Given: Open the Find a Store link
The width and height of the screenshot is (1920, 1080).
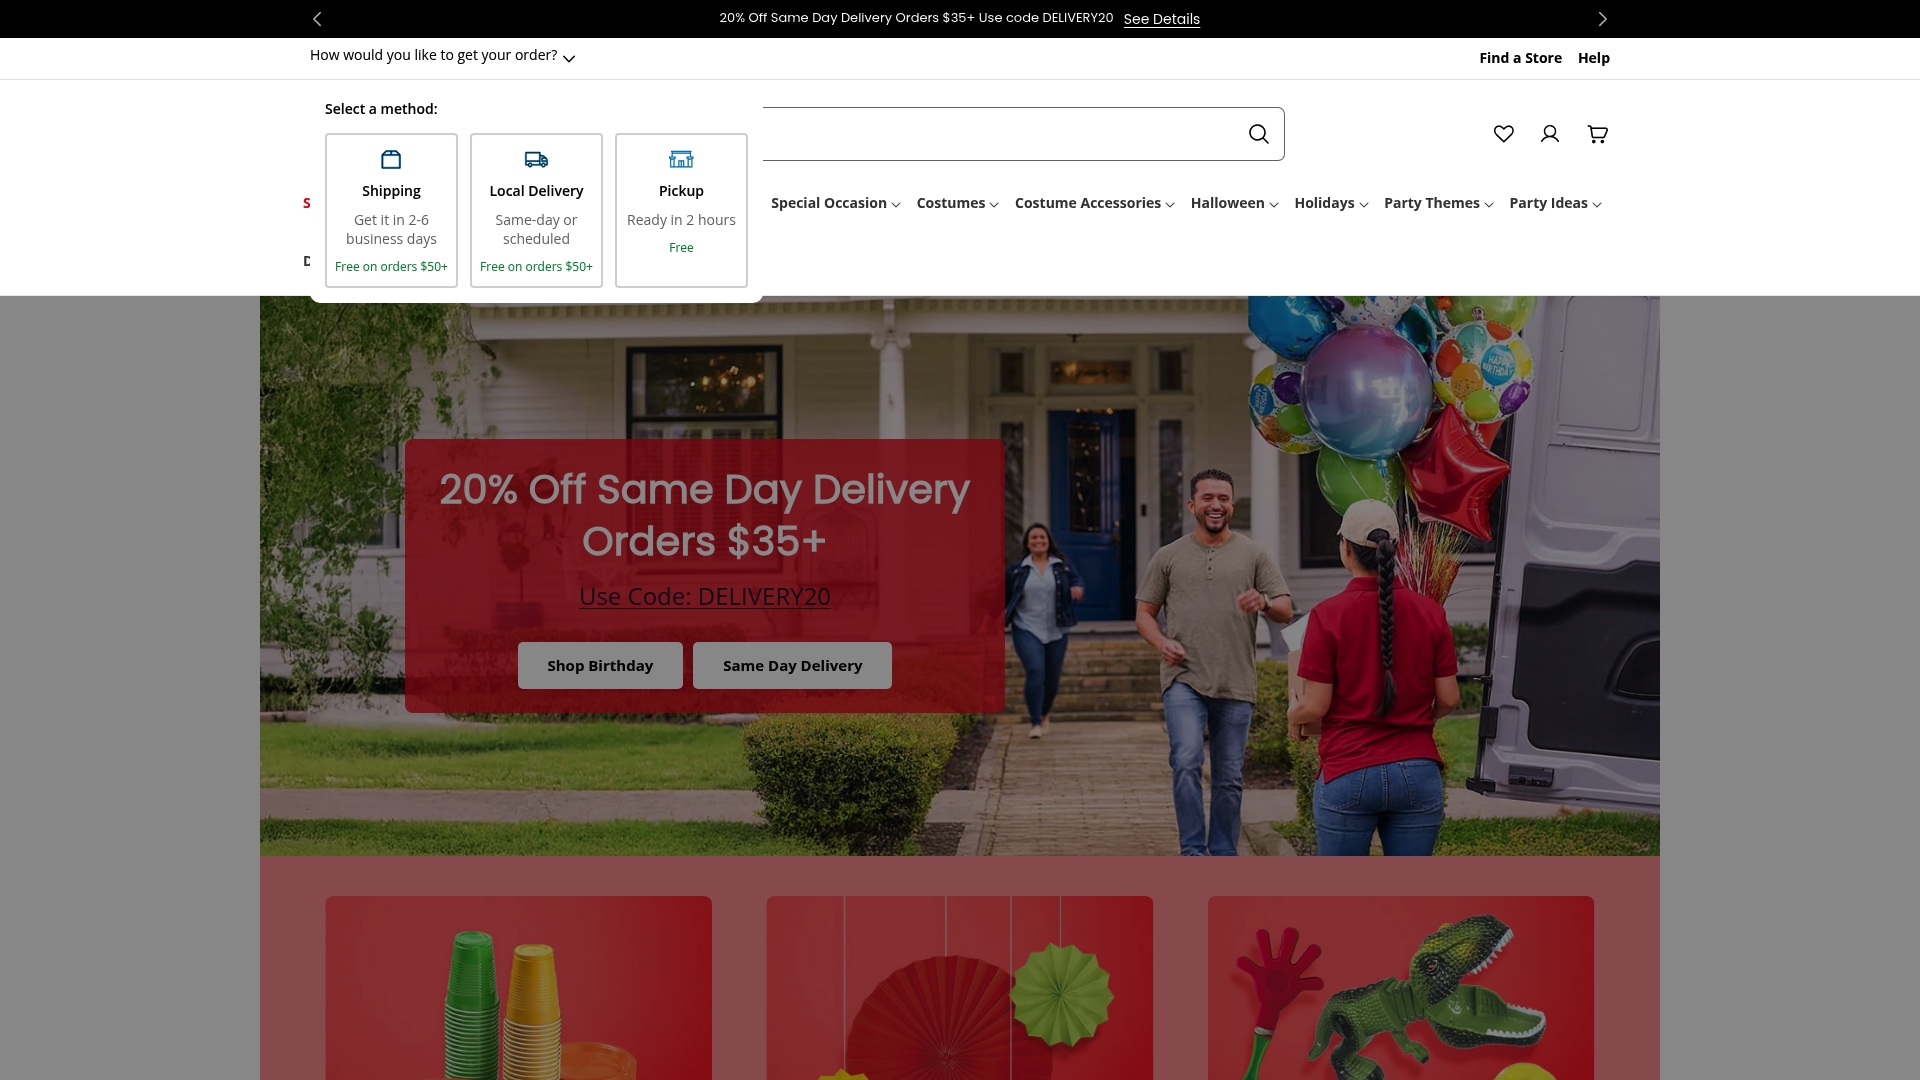Looking at the screenshot, I should 1520,58.
